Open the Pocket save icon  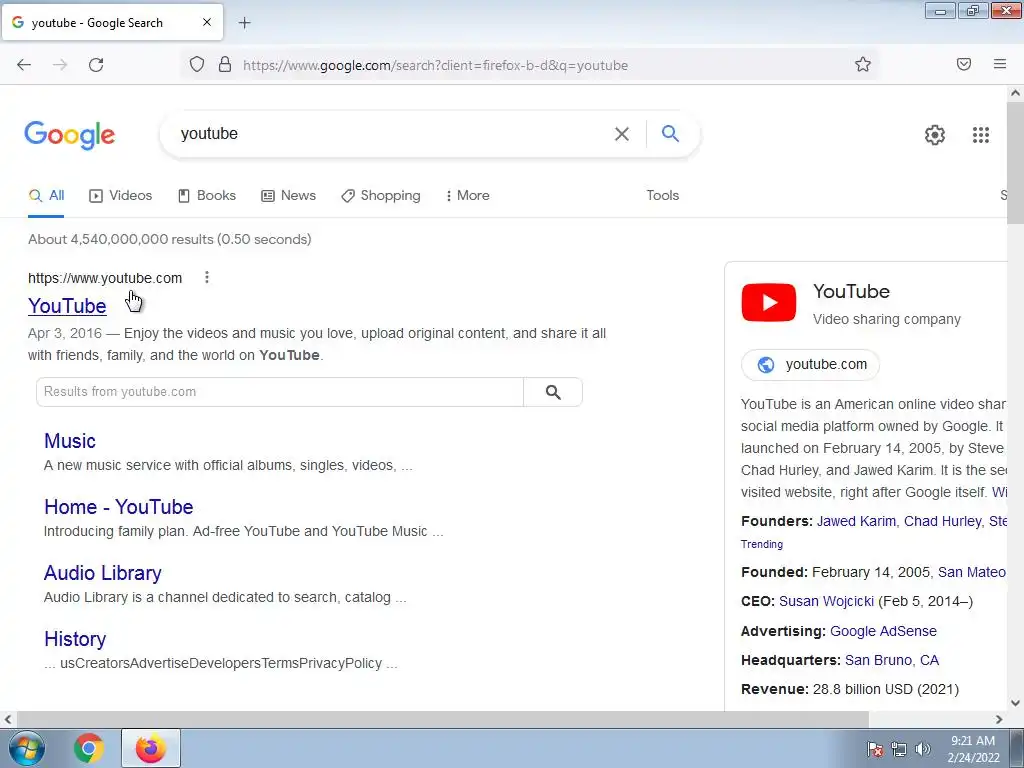[x=964, y=64]
